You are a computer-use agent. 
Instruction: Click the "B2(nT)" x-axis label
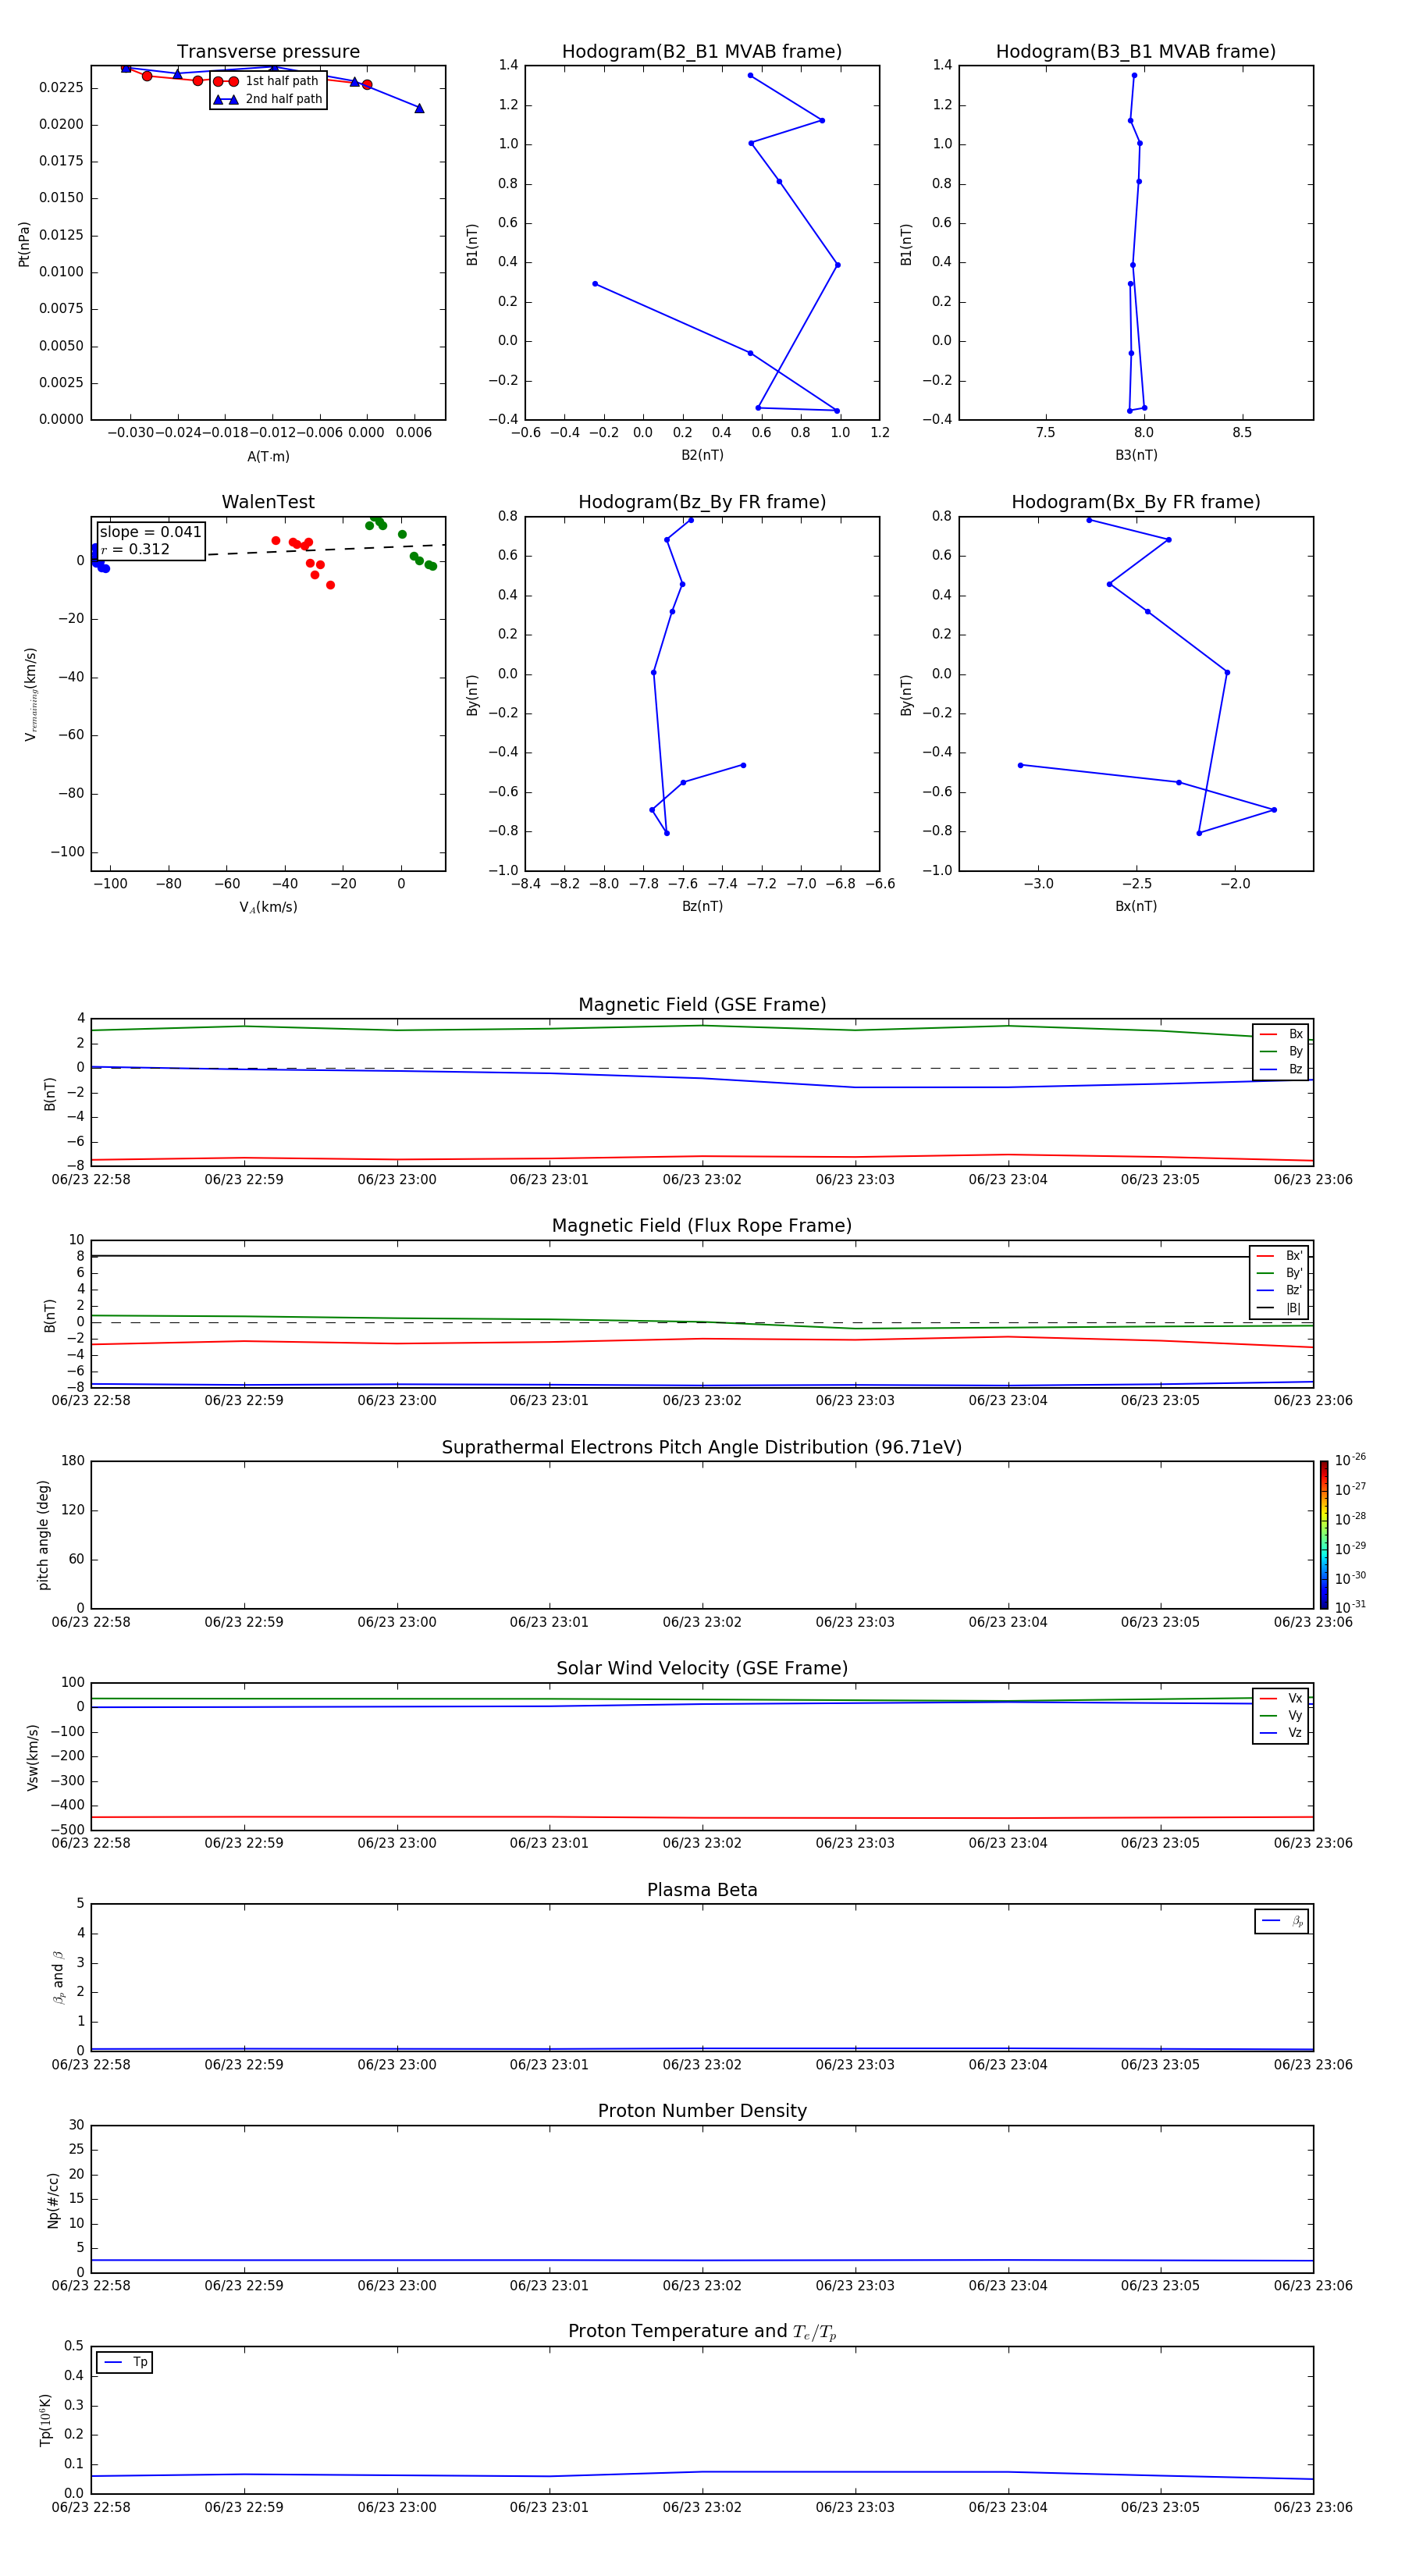pos(702,455)
